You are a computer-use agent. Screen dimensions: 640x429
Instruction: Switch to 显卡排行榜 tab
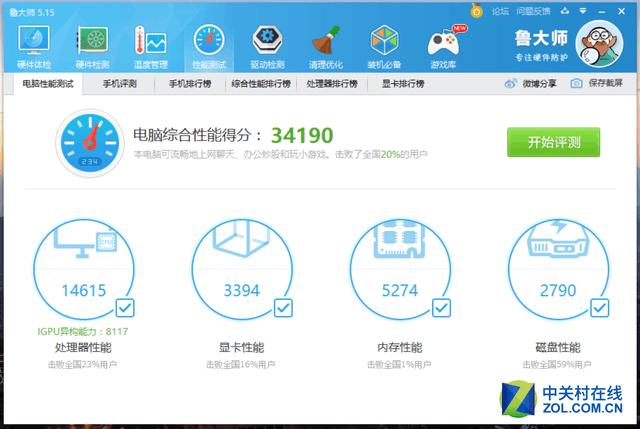pyautogui.click(x=403, y=84)
